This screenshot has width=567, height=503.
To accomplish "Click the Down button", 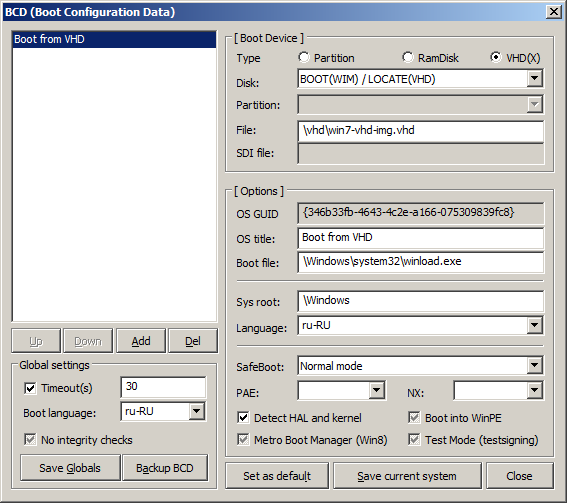I will click(88, 341).
